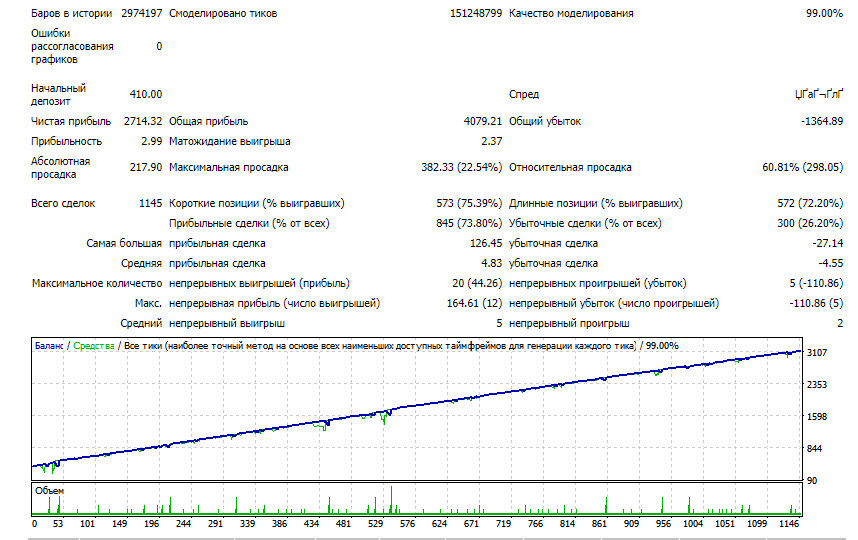Click the 'Качество моделирования' label

click(571, 13)
